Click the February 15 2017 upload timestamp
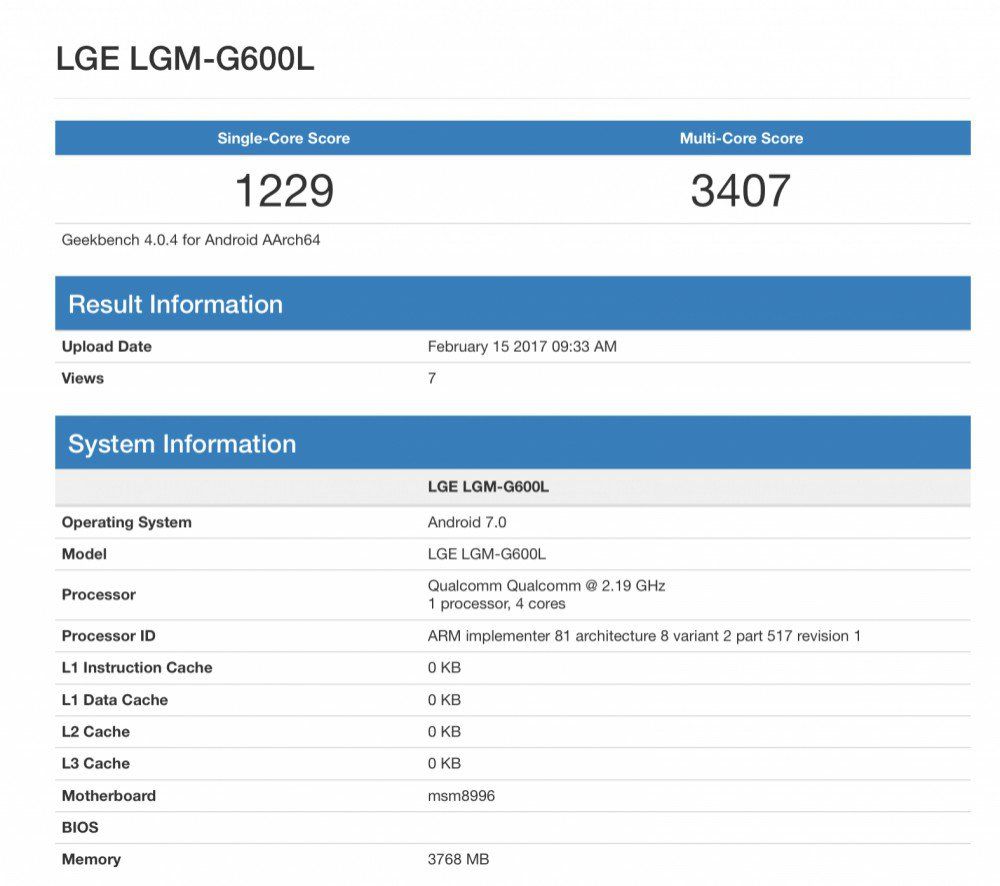The width and height of the screenshot is (1000, 886). point(522,346)
